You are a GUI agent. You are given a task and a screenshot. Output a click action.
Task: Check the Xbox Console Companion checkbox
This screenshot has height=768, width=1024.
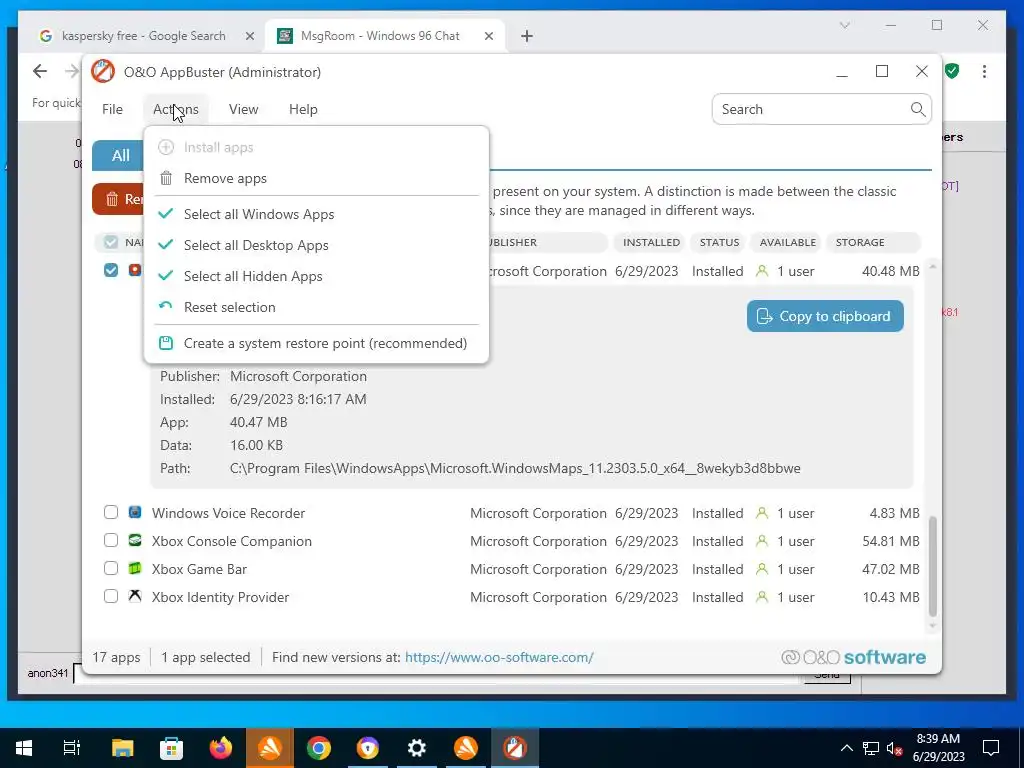tap(111, 540)
